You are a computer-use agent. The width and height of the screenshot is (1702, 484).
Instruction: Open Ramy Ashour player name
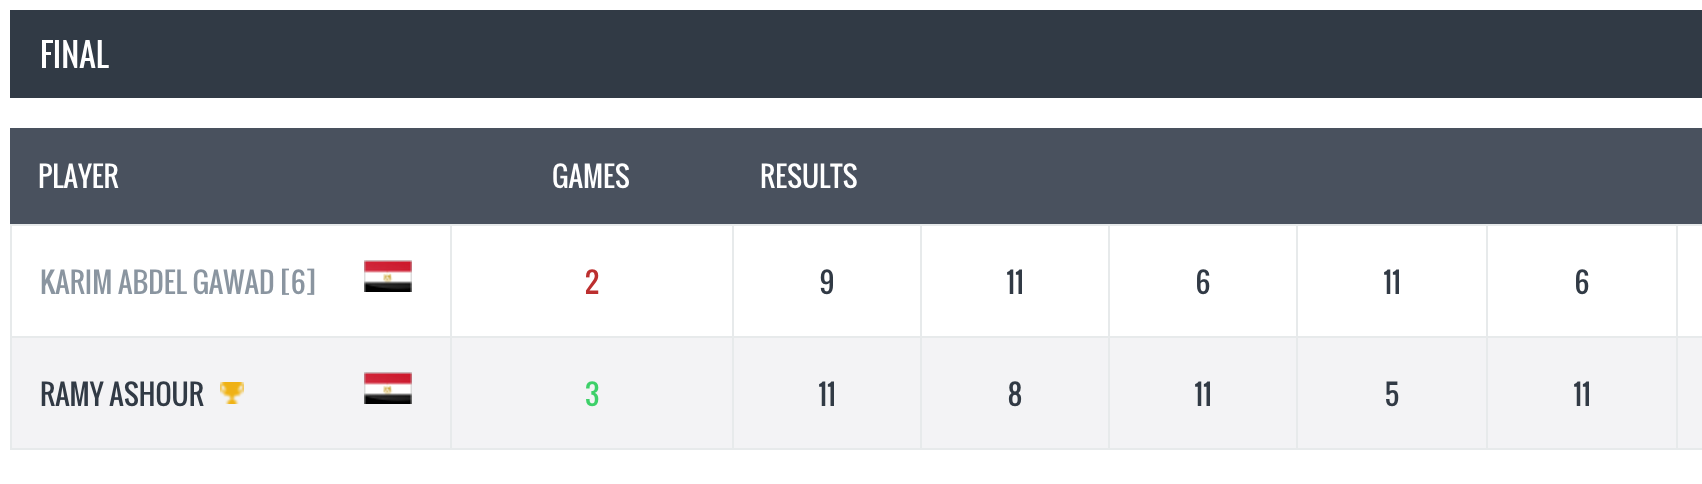122,394
